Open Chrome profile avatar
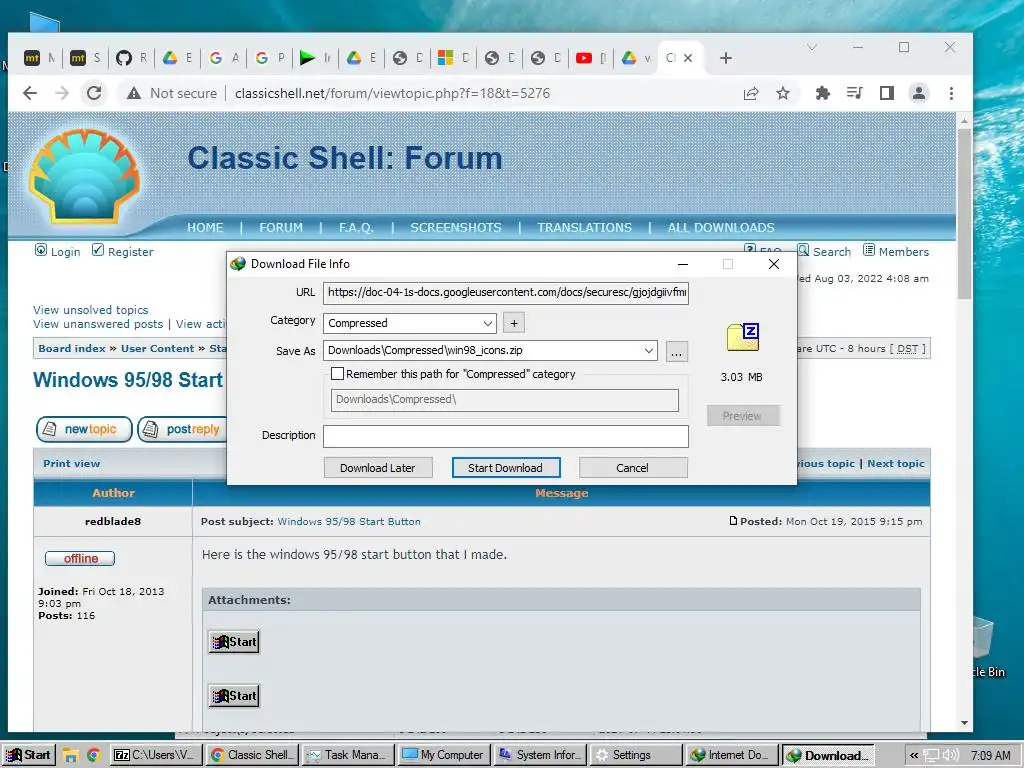This screenshot has width=1024, height=768. [x=919, y=93]
